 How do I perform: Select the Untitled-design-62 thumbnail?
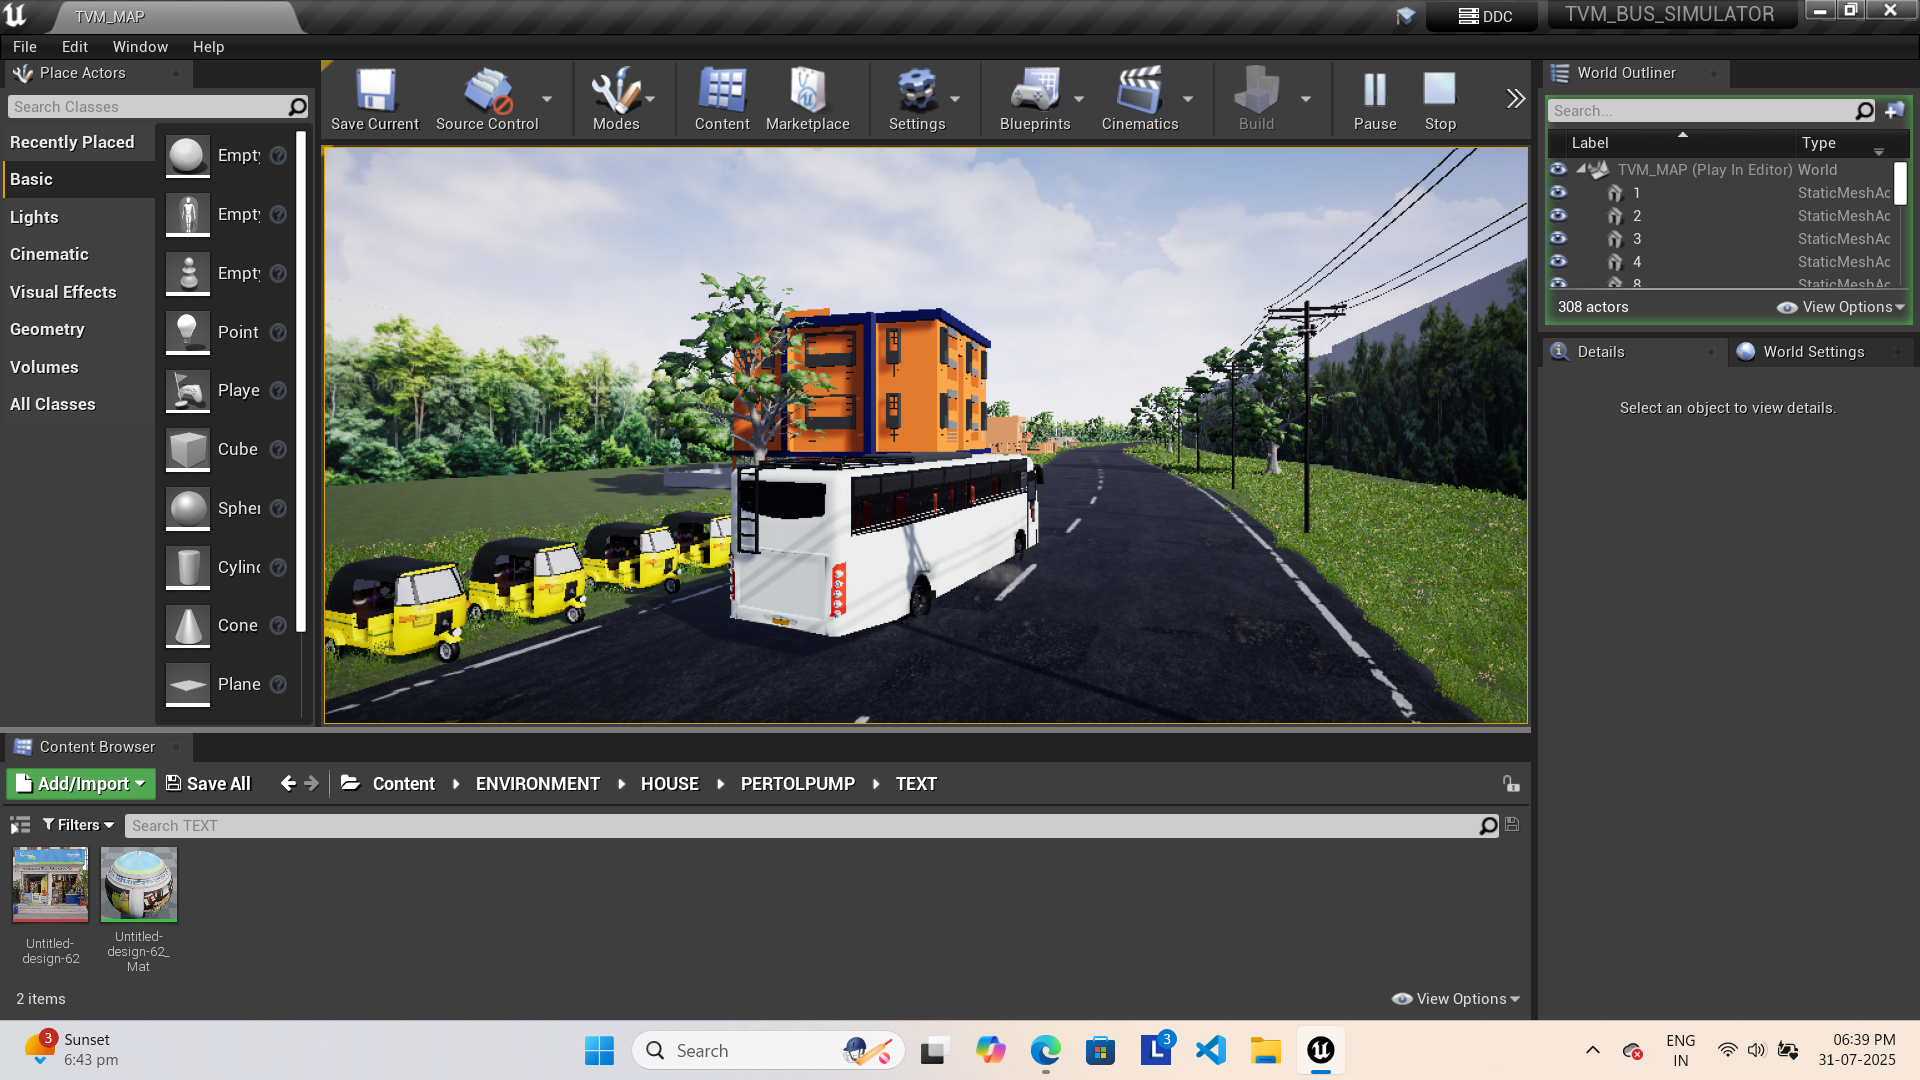click(50, 884)
